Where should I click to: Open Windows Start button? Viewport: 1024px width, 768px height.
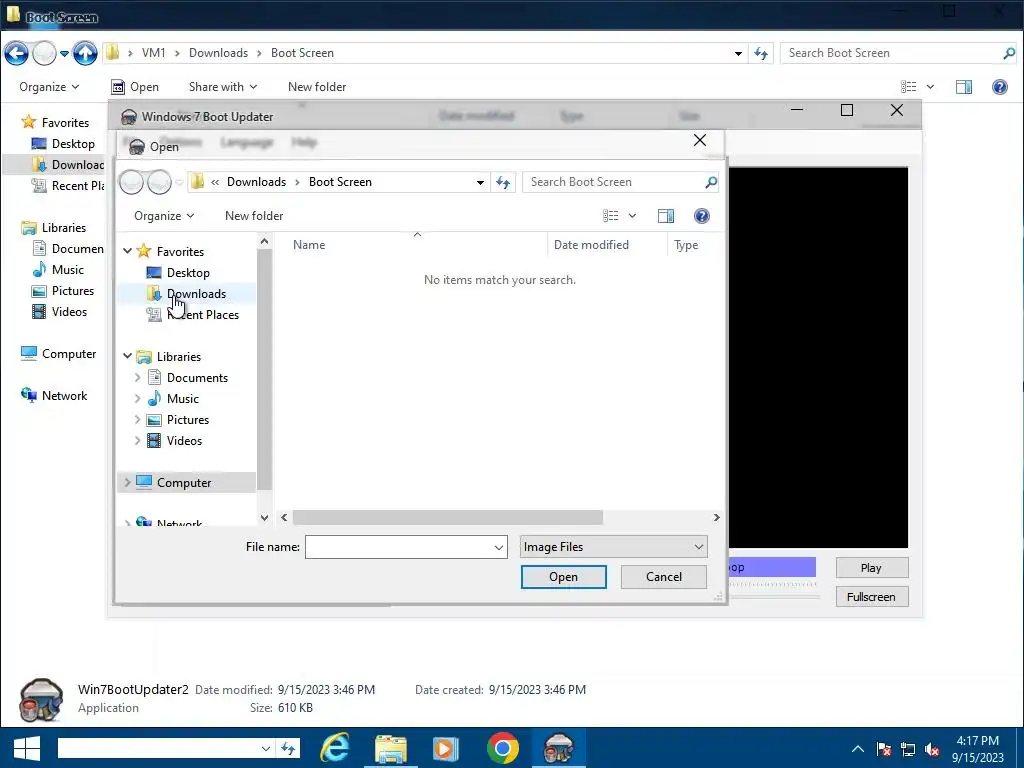pyautogui.click(x=26, y=748)
